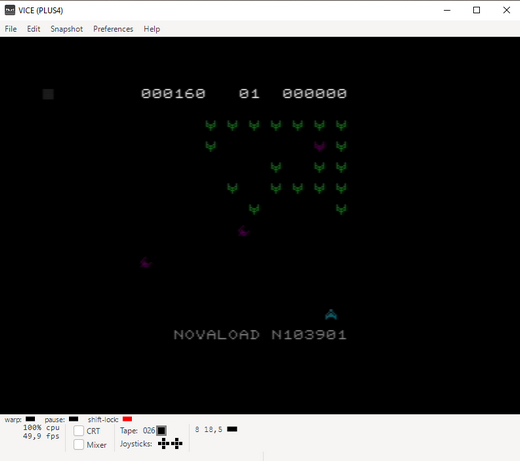Click the Joysticks: label
Screen dimensions: 520x461
[136, 444]
